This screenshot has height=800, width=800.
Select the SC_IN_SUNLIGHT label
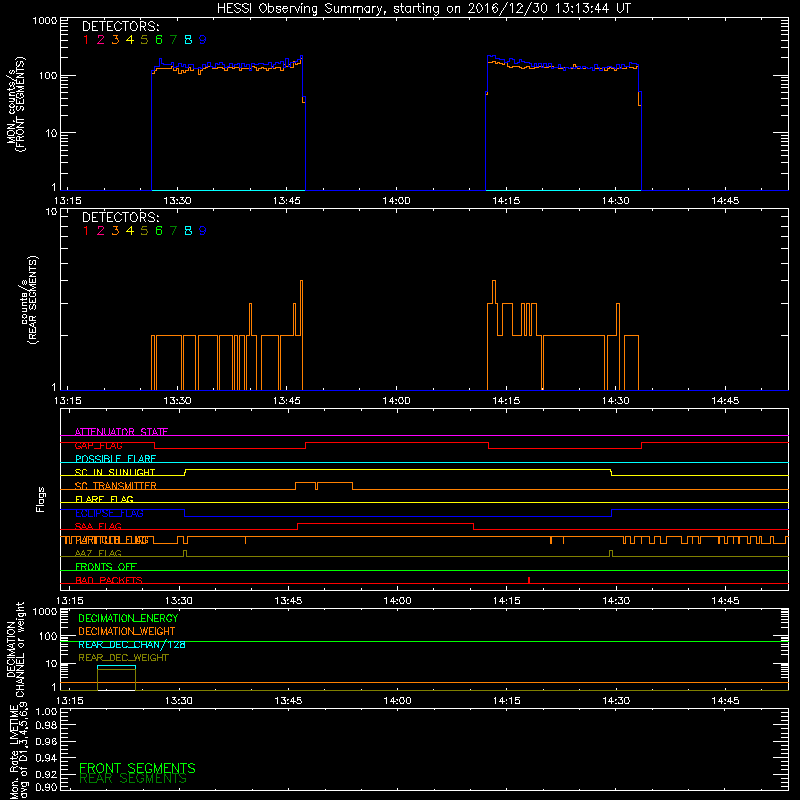point(115,472)
